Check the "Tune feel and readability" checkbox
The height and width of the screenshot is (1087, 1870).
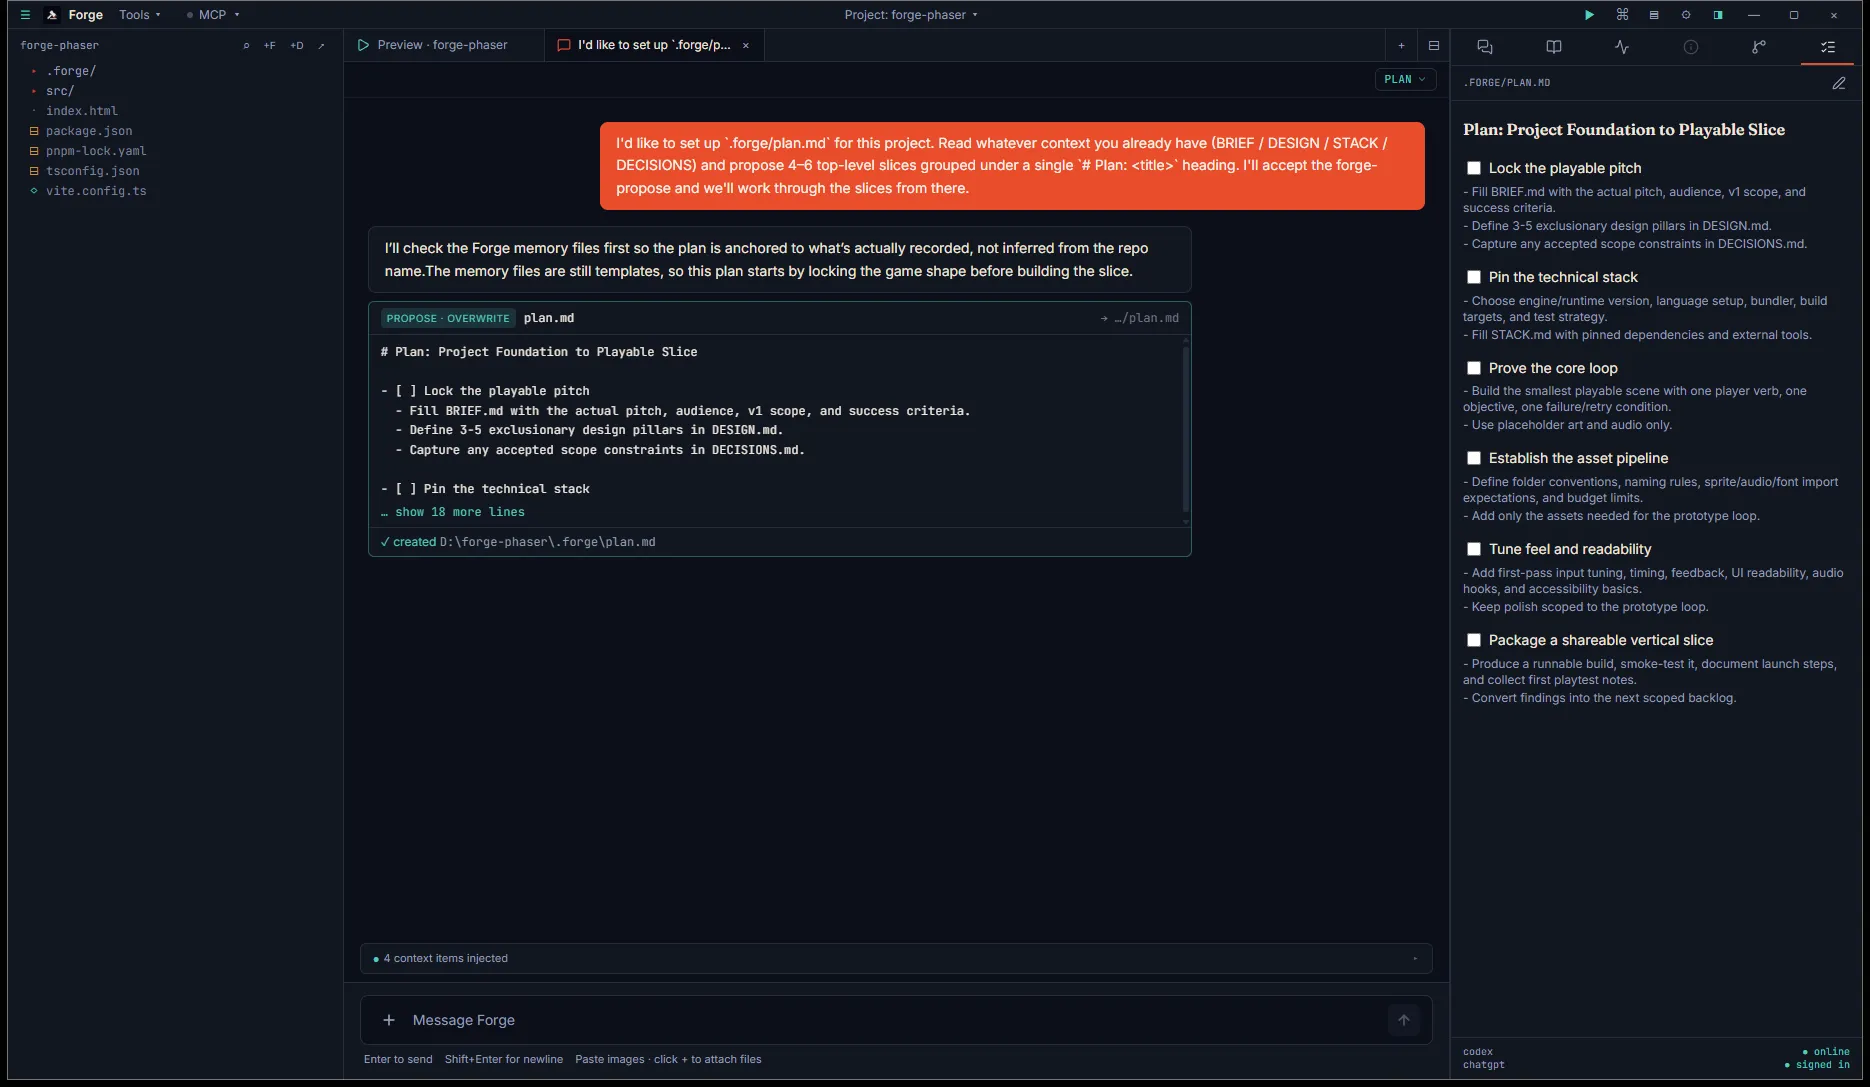pyautogui.click(x=1474, y=549)
